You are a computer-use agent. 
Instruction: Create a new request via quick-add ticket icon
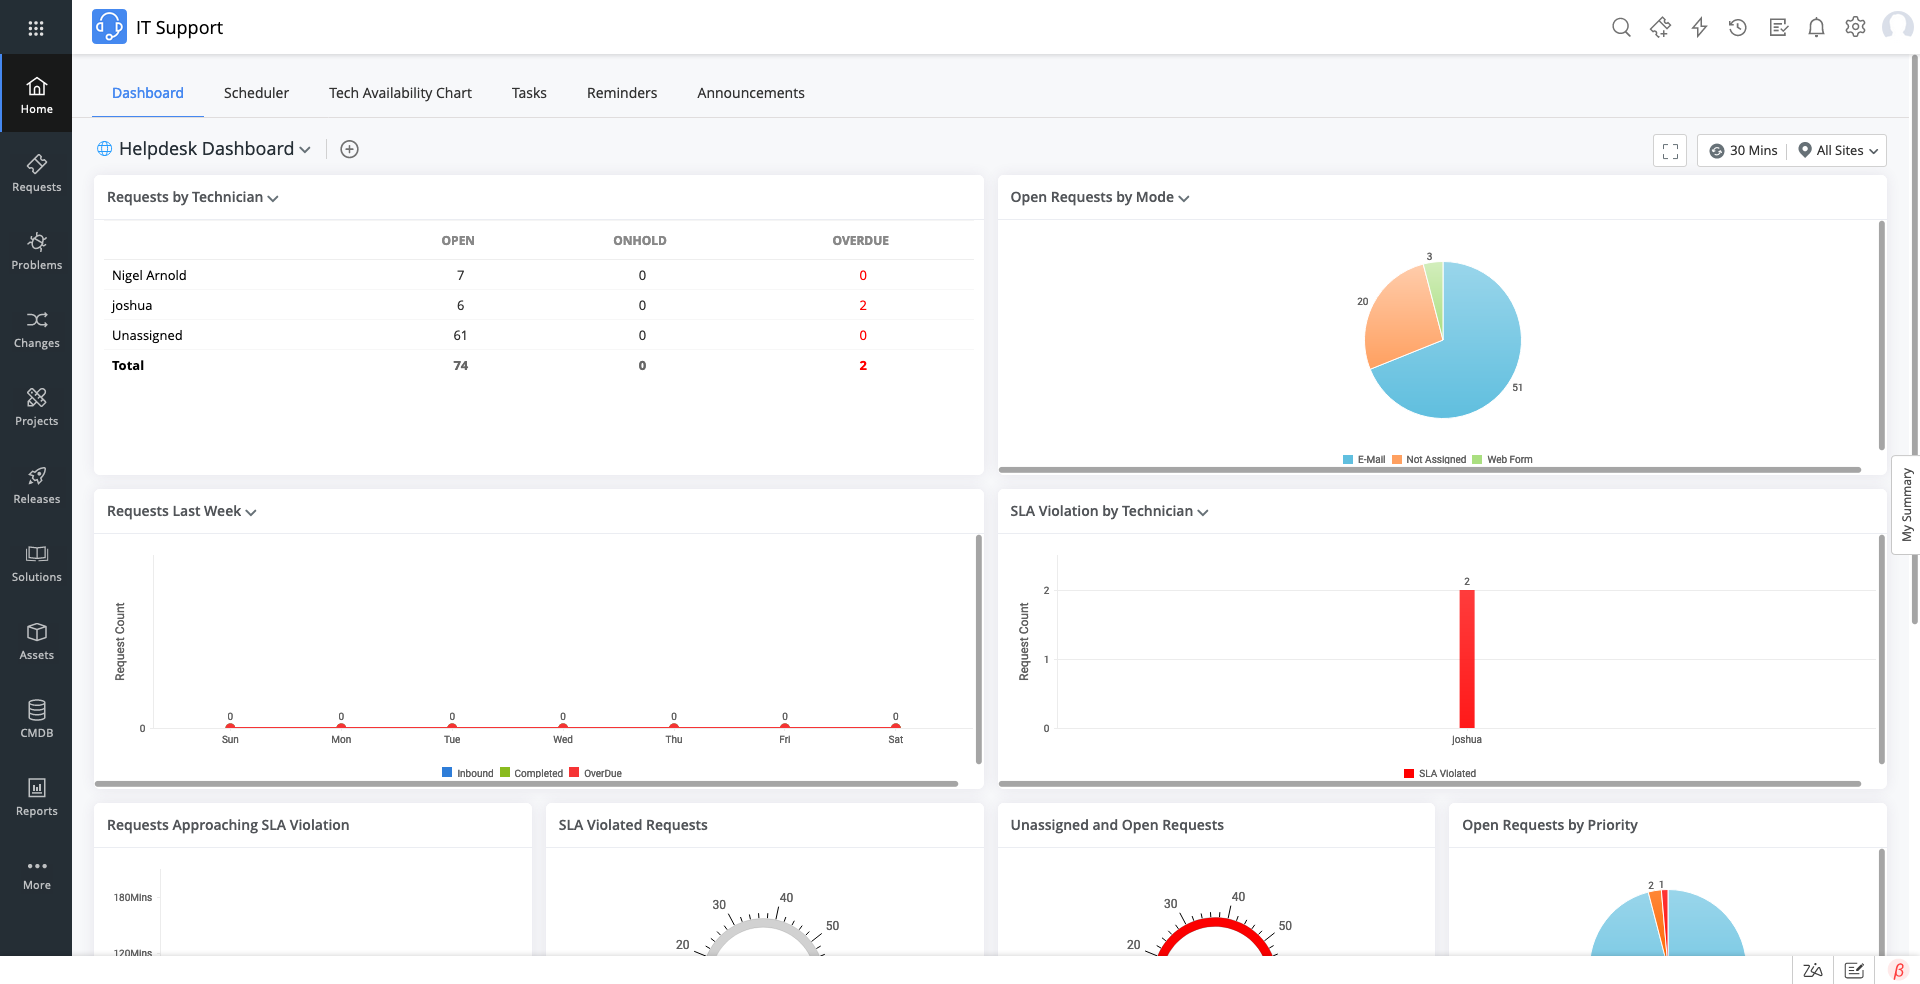1660,27
